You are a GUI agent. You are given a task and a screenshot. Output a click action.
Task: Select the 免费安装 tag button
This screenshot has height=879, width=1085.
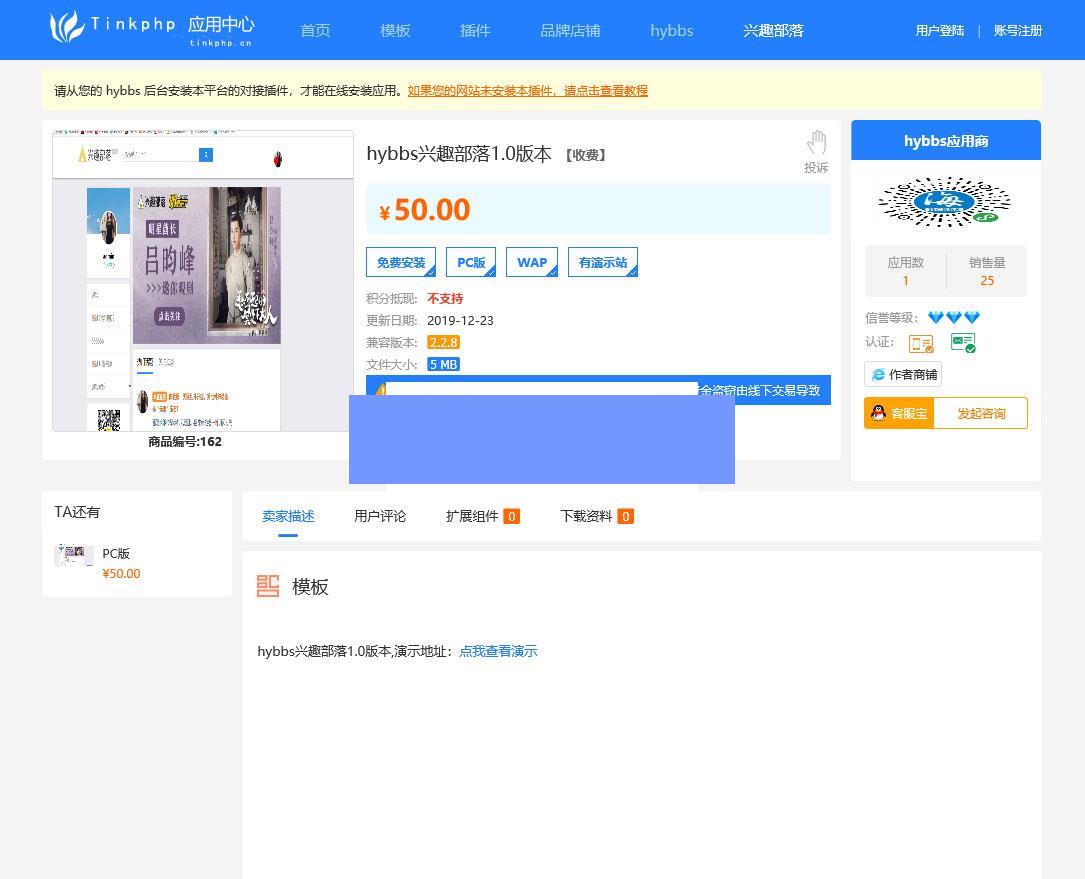(401, 262)
